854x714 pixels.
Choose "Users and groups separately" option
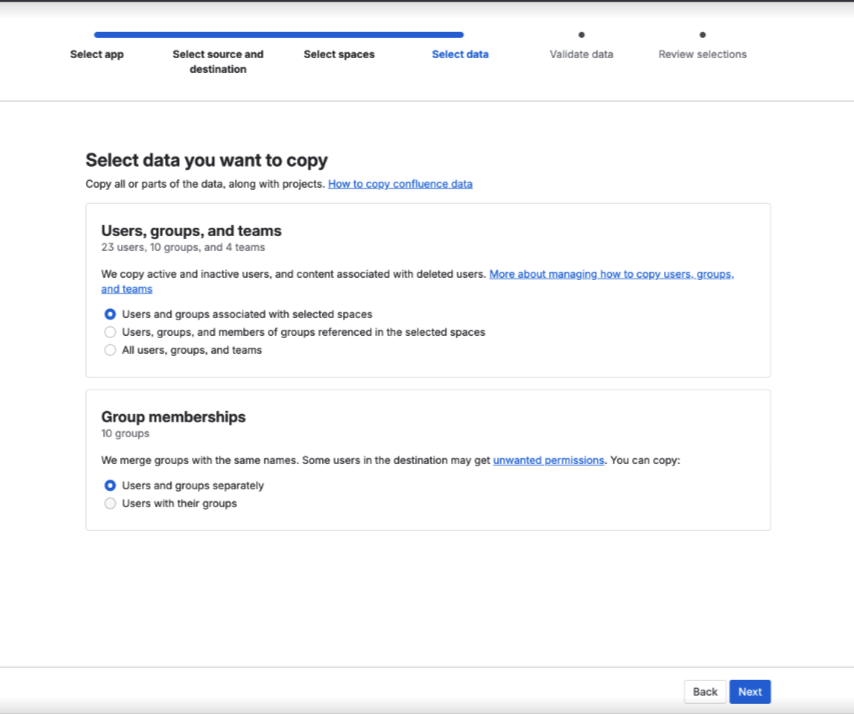coord(110,485)
